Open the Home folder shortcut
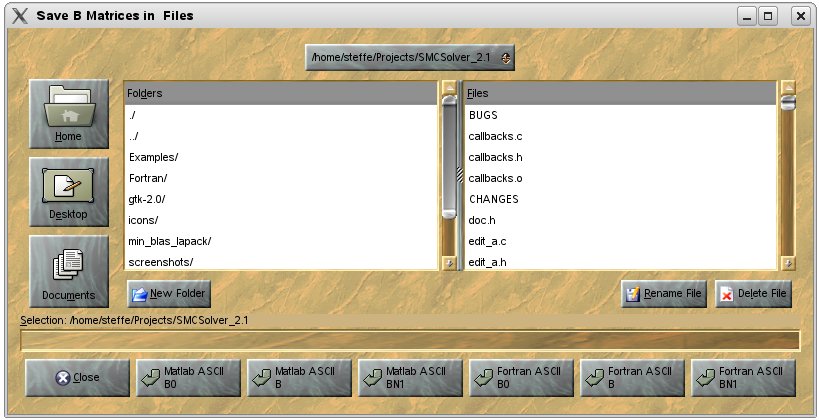Image resolution: width=819 pixels, height=420 pixels. coord(68,115)
